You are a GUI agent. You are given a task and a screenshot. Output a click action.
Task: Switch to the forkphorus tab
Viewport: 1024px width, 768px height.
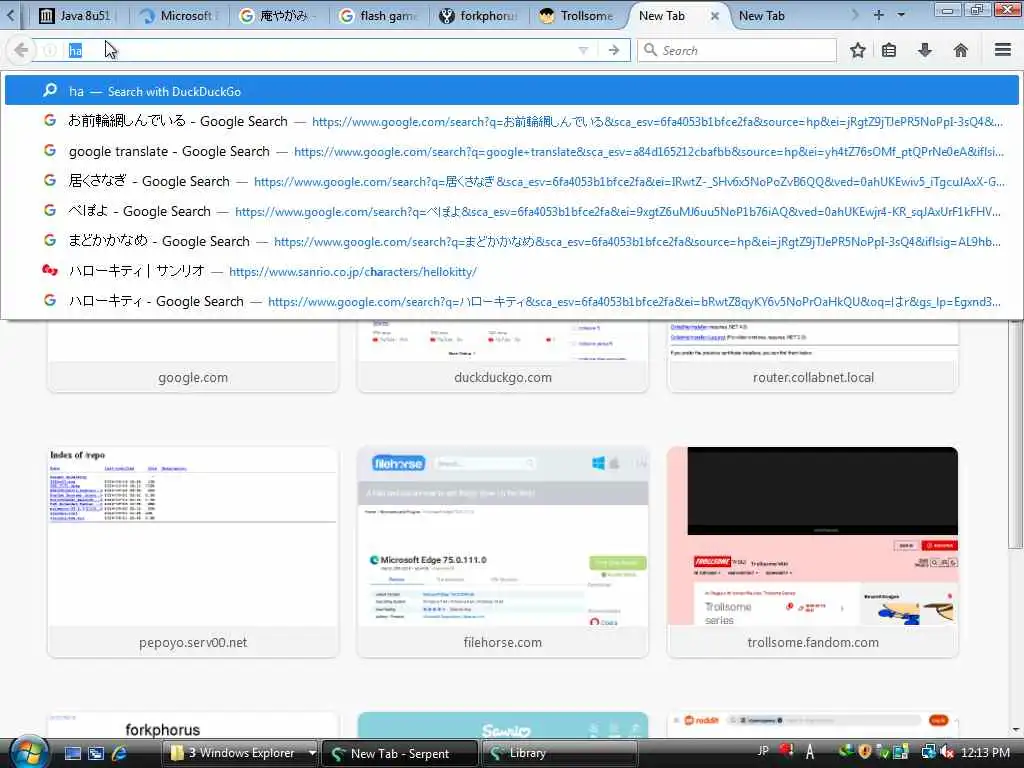pos(481,16)
